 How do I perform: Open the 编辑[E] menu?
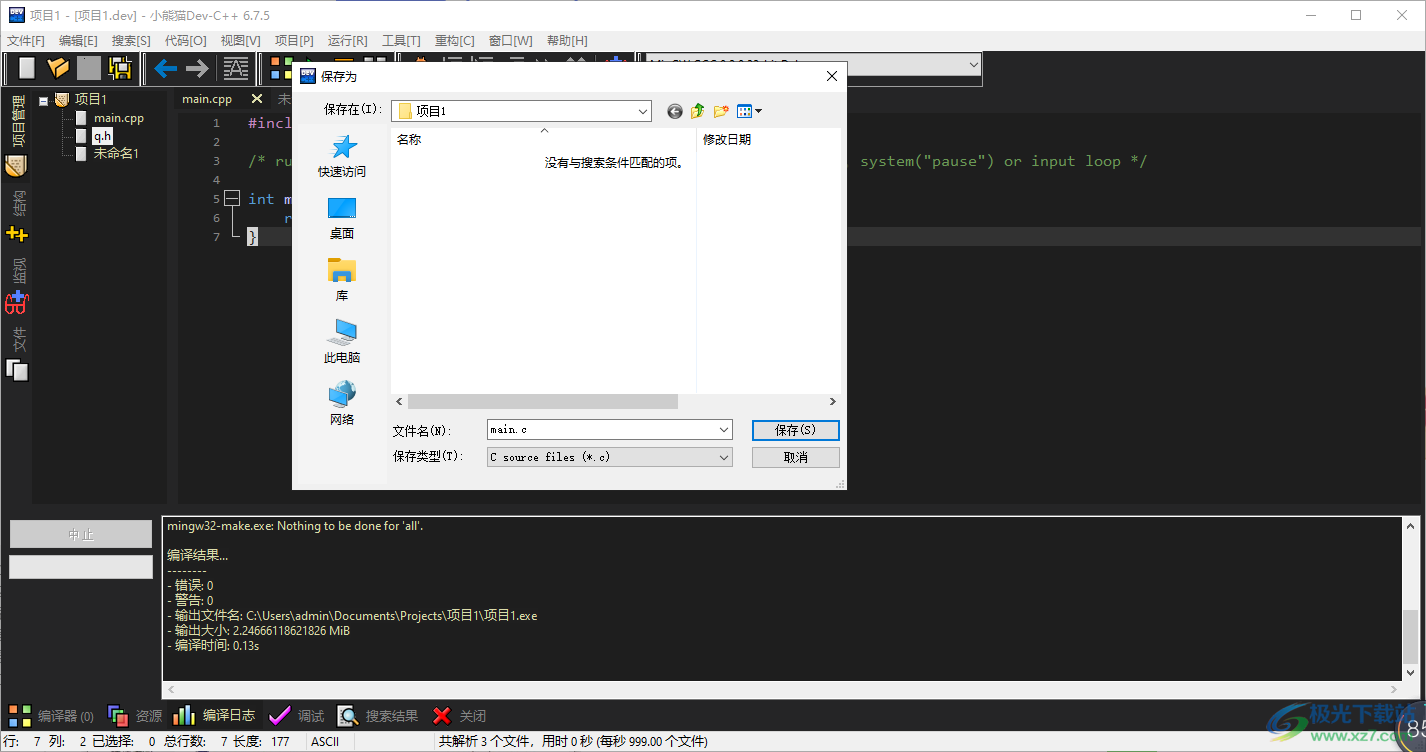click(78, 41)
